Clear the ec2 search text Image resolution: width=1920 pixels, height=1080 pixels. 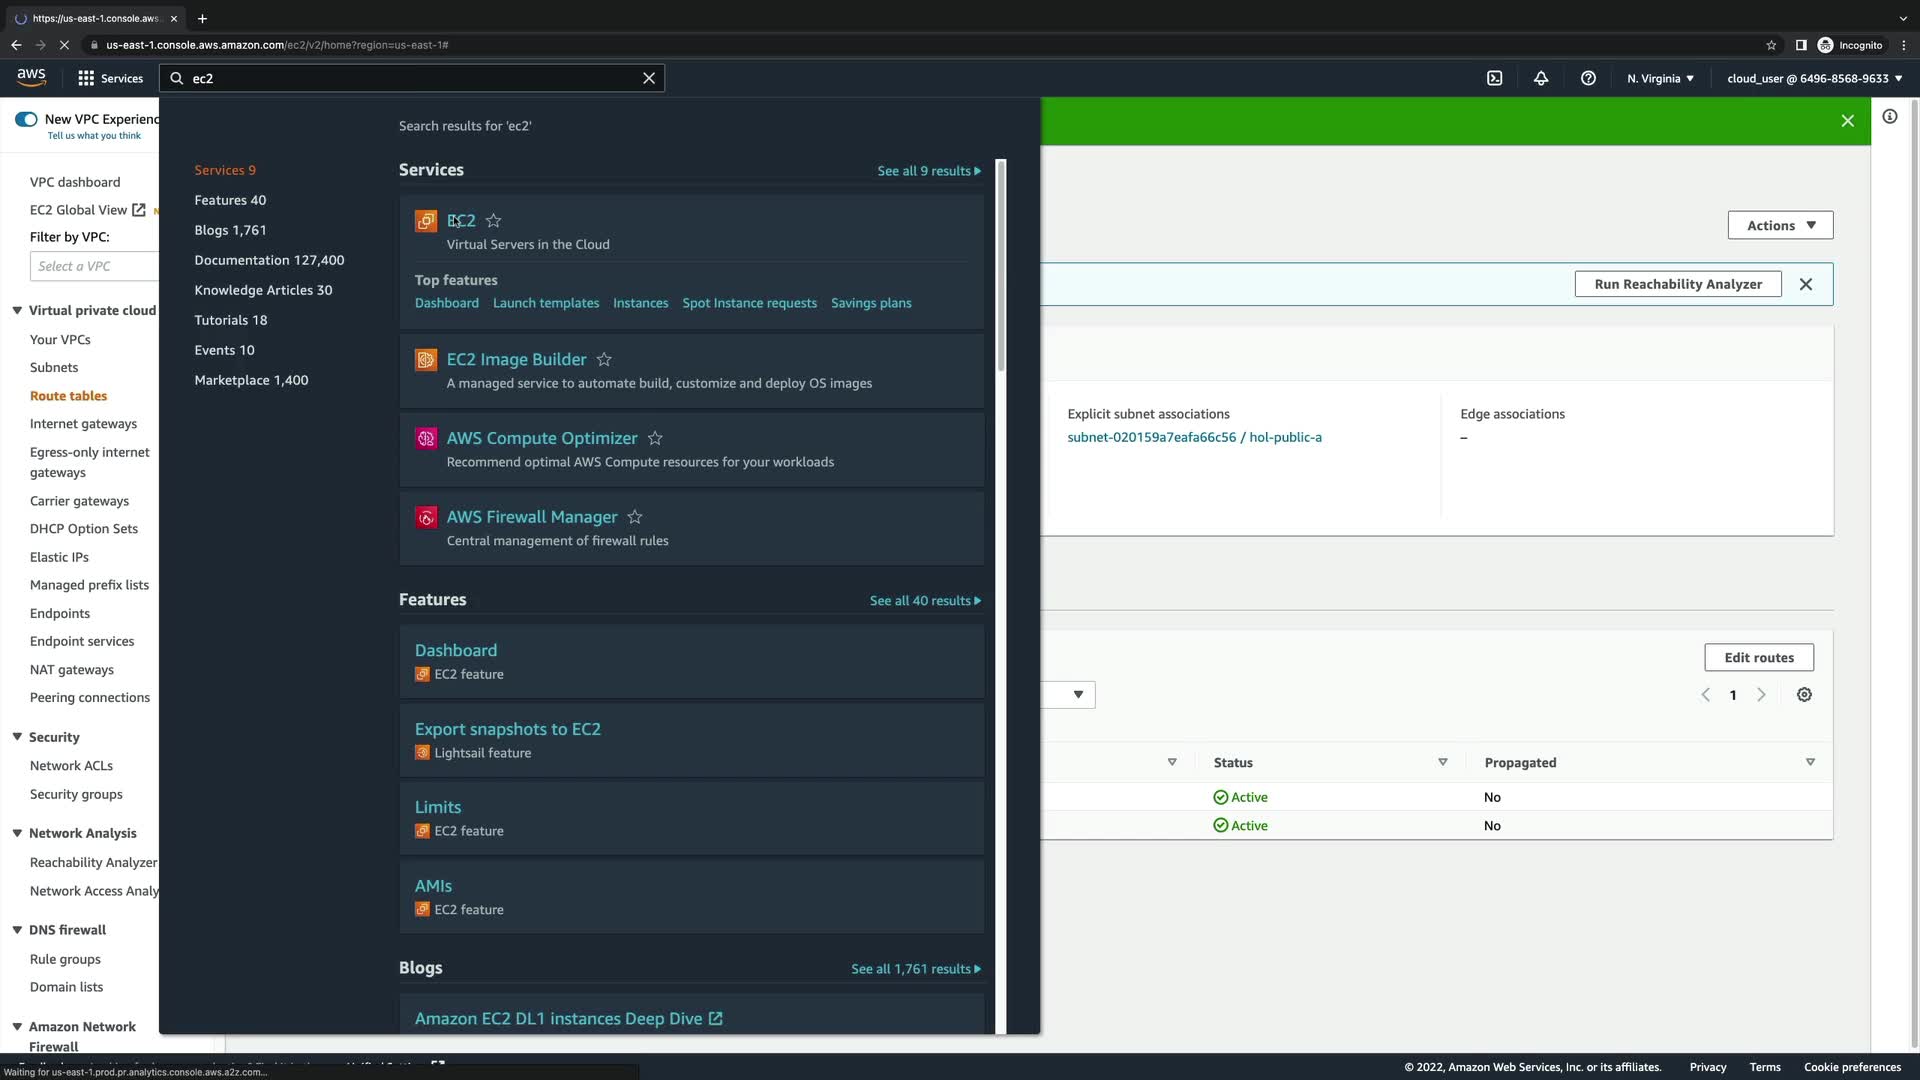point(649,78)
